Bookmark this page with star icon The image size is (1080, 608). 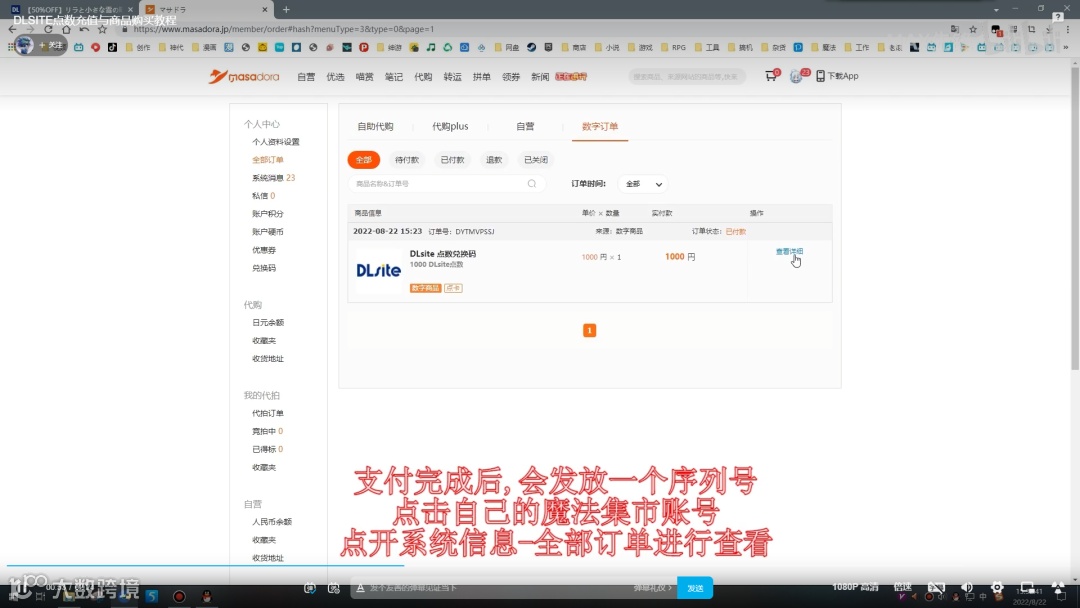pos(973,29)
